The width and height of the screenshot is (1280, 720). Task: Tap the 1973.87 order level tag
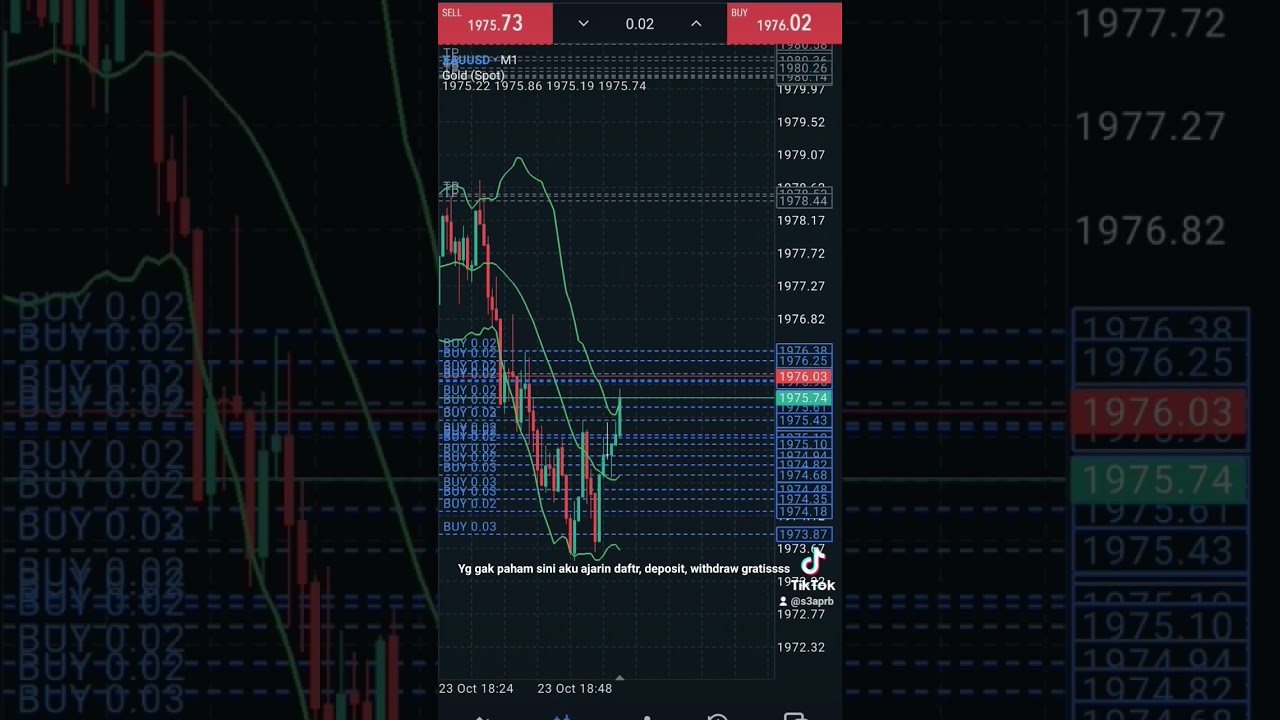[x=803, y=535]
